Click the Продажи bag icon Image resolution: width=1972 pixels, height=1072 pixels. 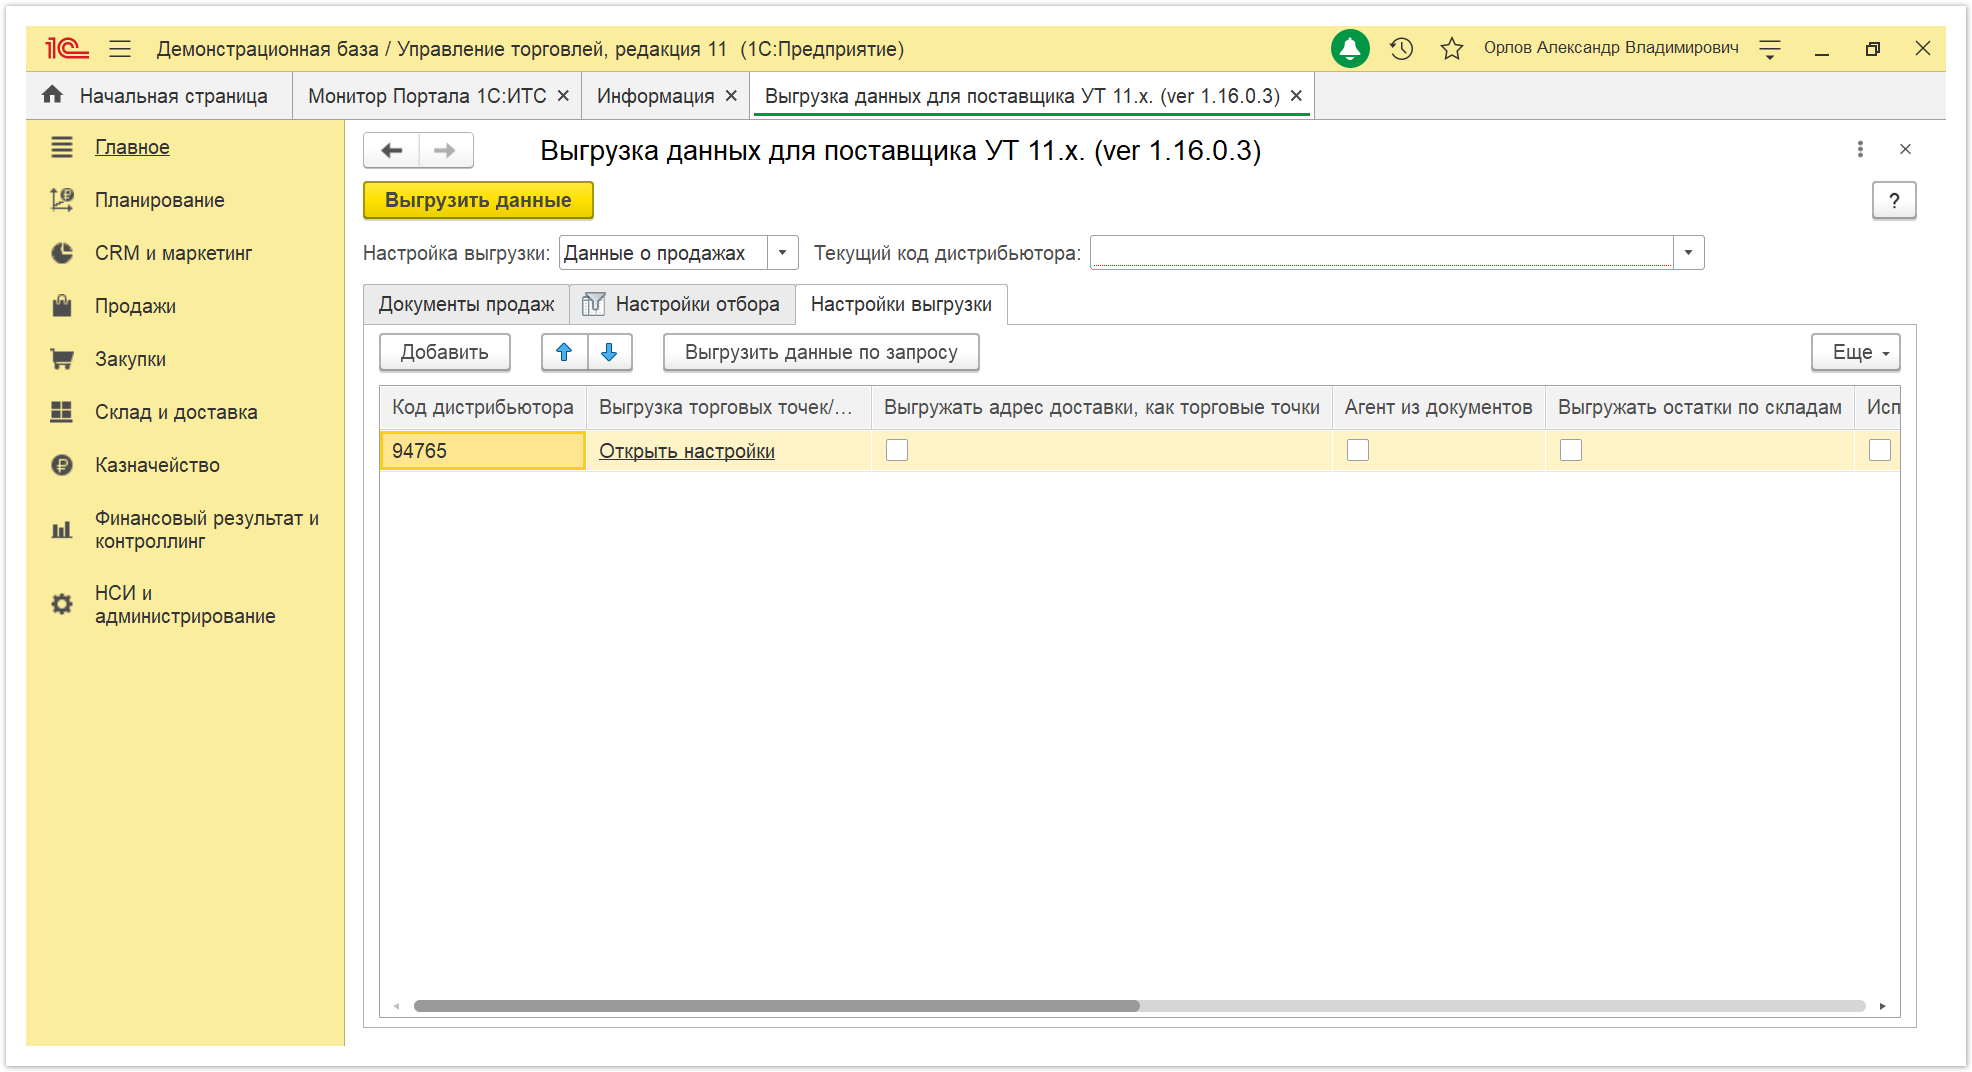(x=62, y=305)
